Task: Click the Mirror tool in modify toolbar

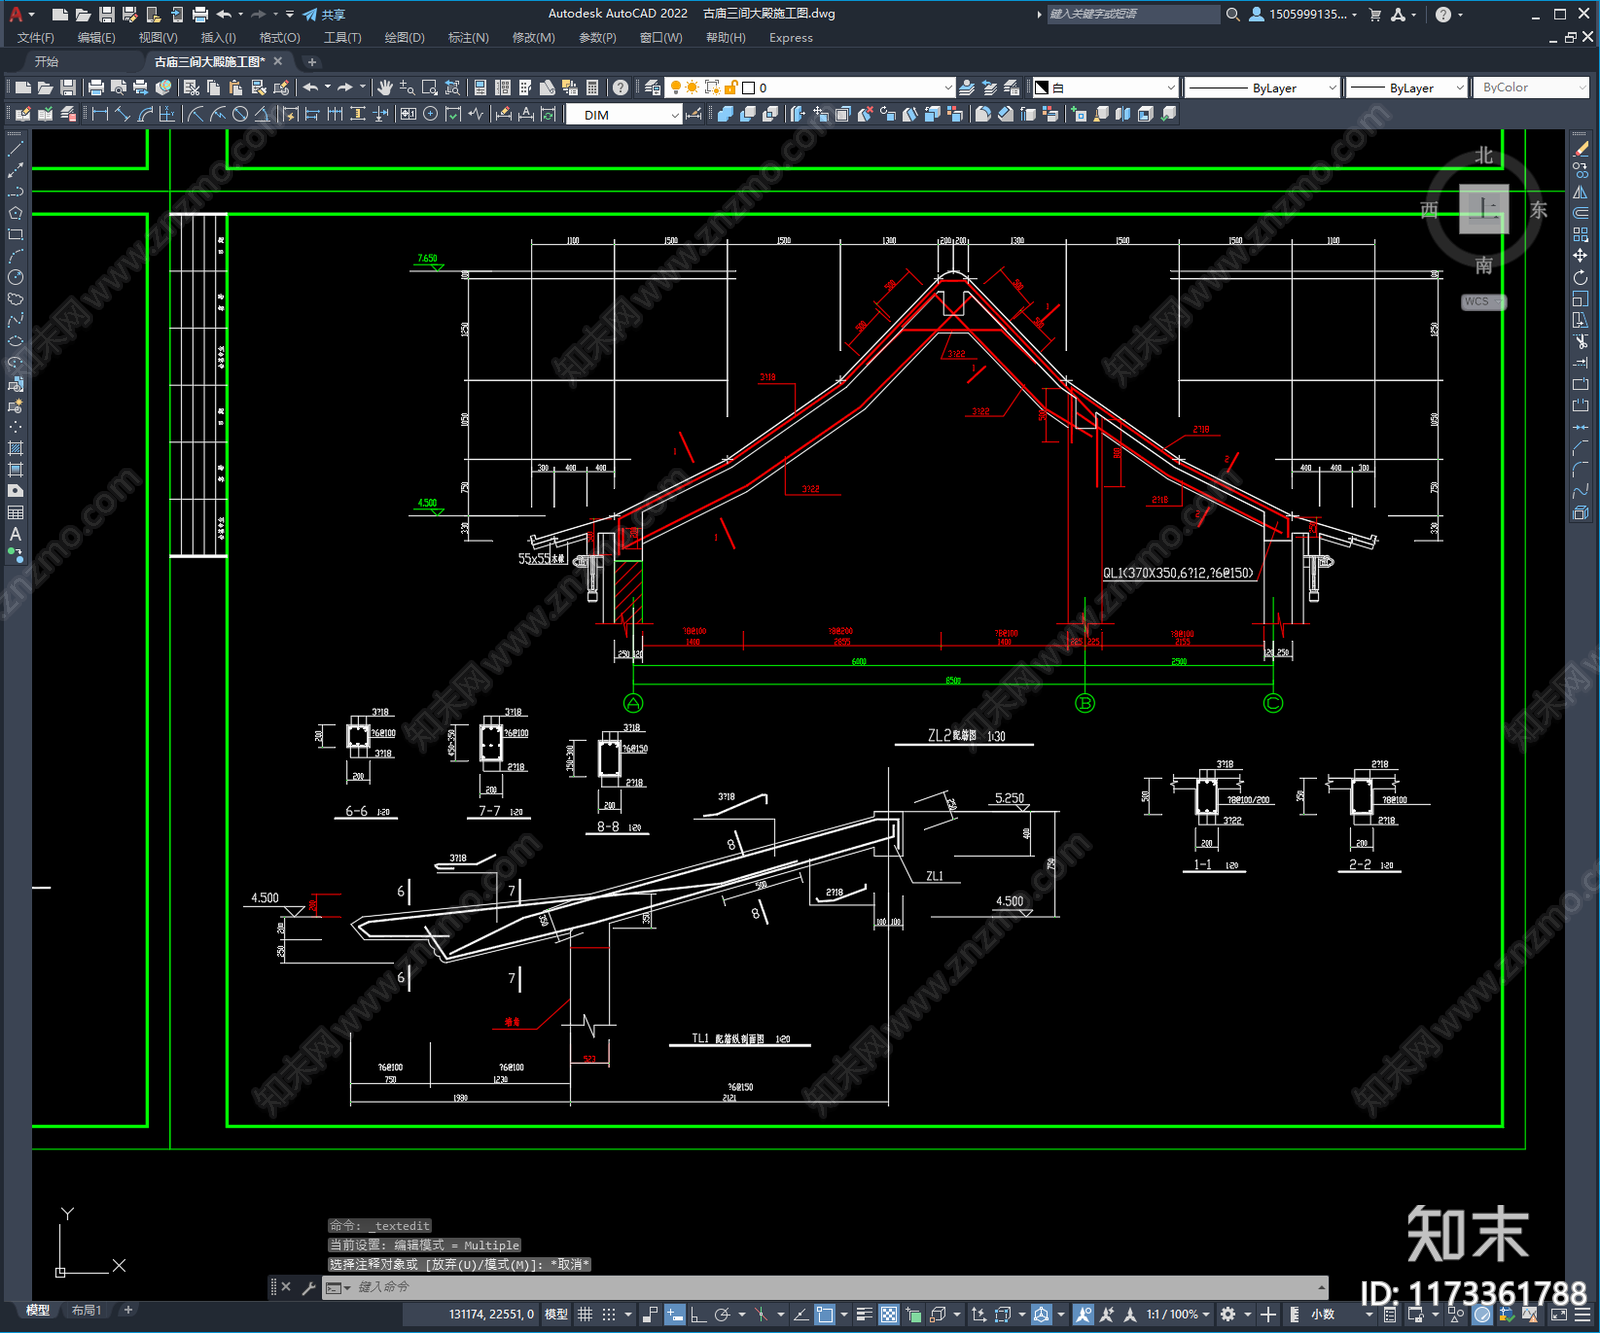Action: 1580,192
